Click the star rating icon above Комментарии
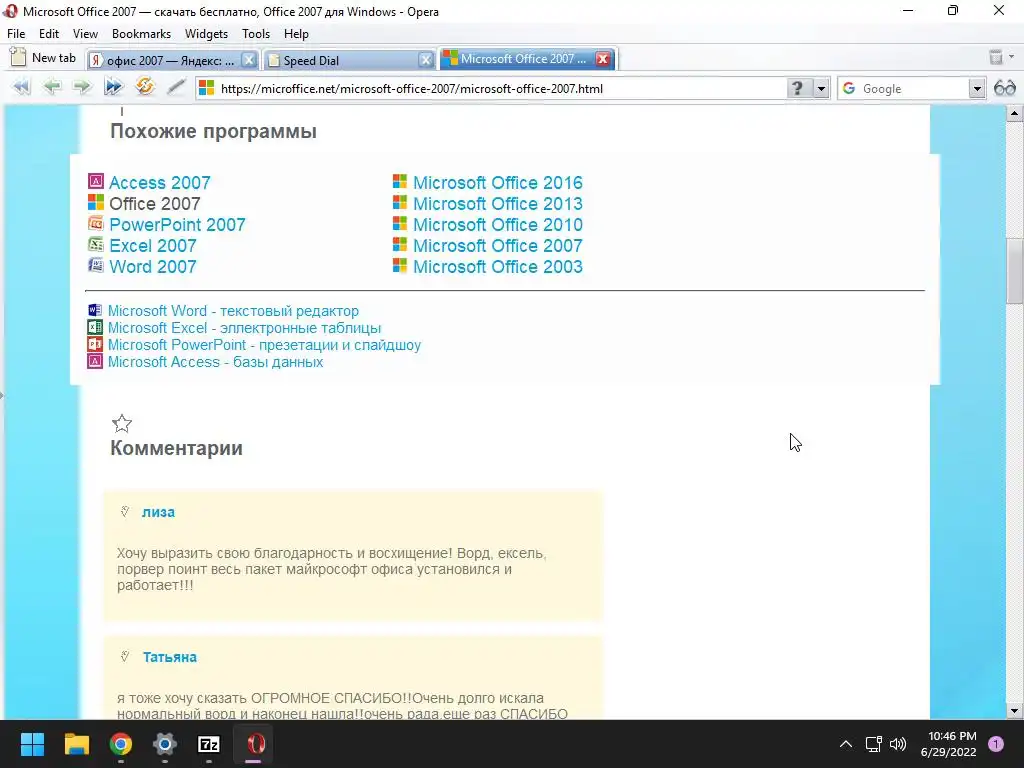The image size is (1024, 768). coord(122,424)
